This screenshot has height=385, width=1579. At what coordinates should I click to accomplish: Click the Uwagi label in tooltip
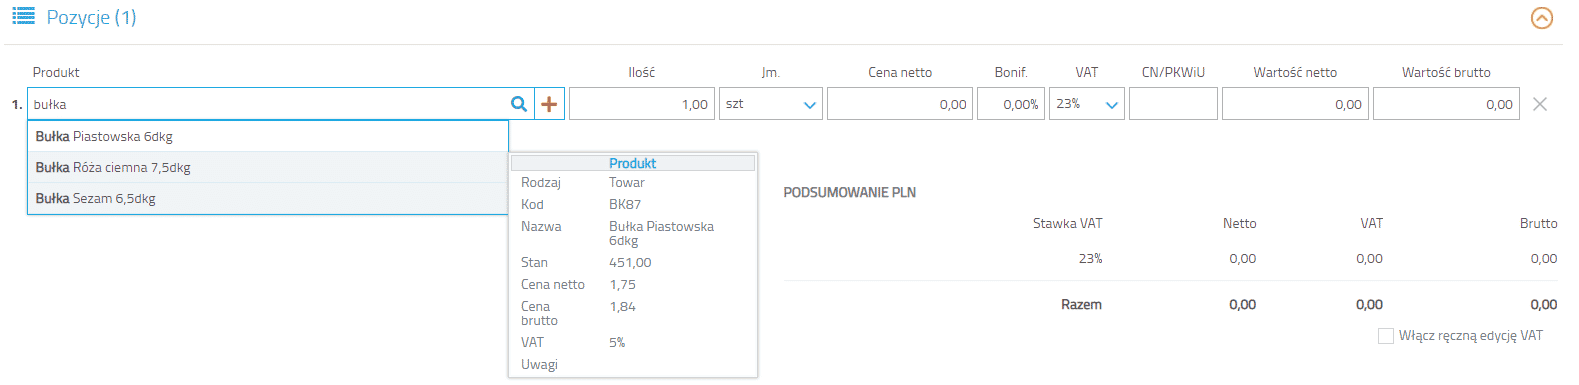point(539,364)
